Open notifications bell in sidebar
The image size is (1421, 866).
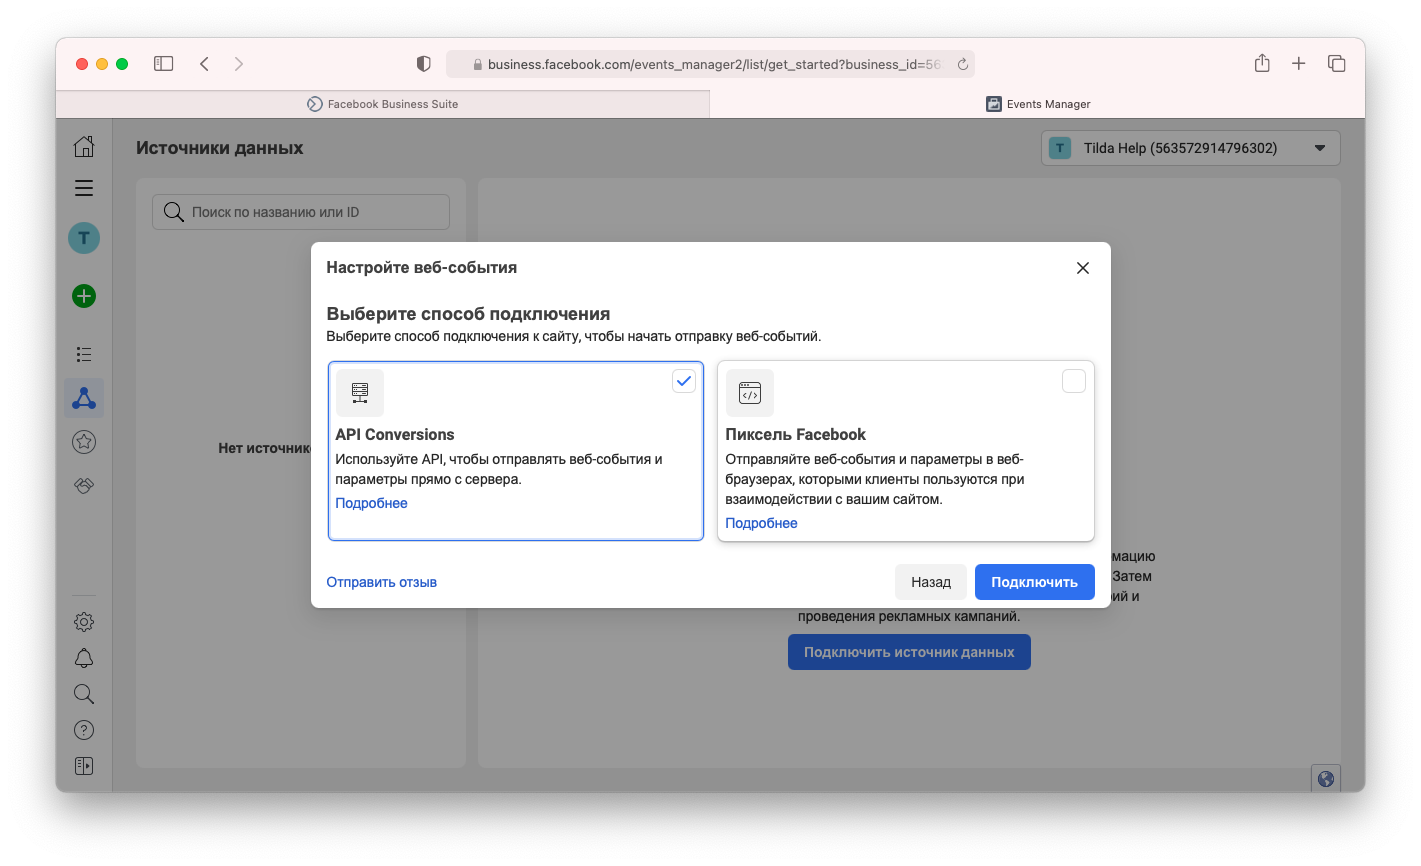click(x=84, y=658)
